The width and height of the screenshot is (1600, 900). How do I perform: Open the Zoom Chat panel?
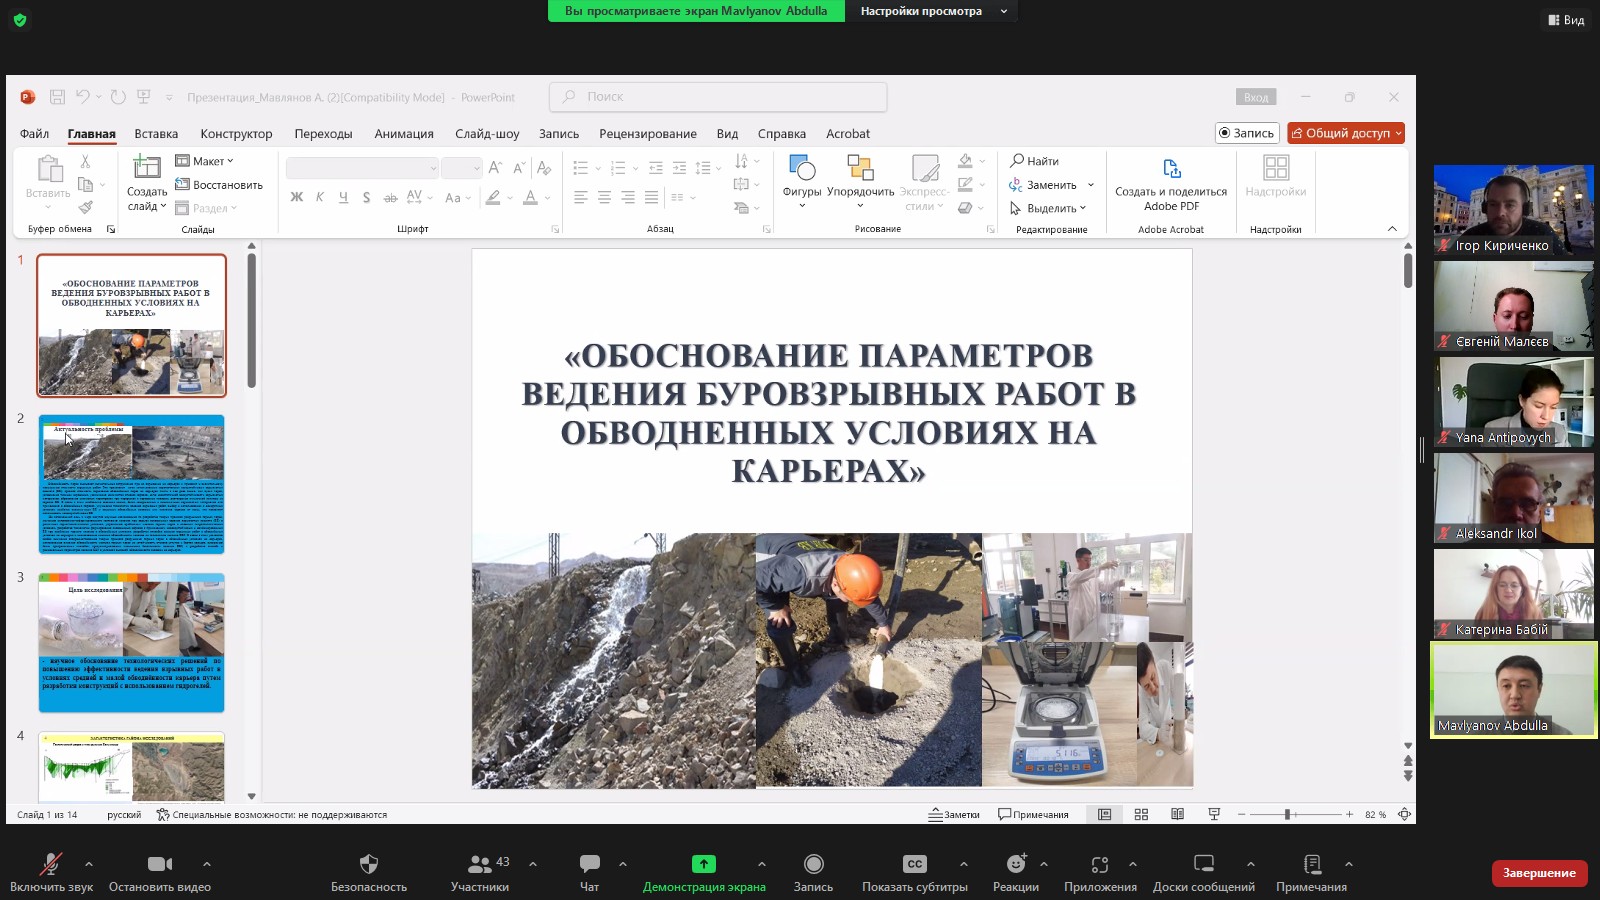click(589, 864)
